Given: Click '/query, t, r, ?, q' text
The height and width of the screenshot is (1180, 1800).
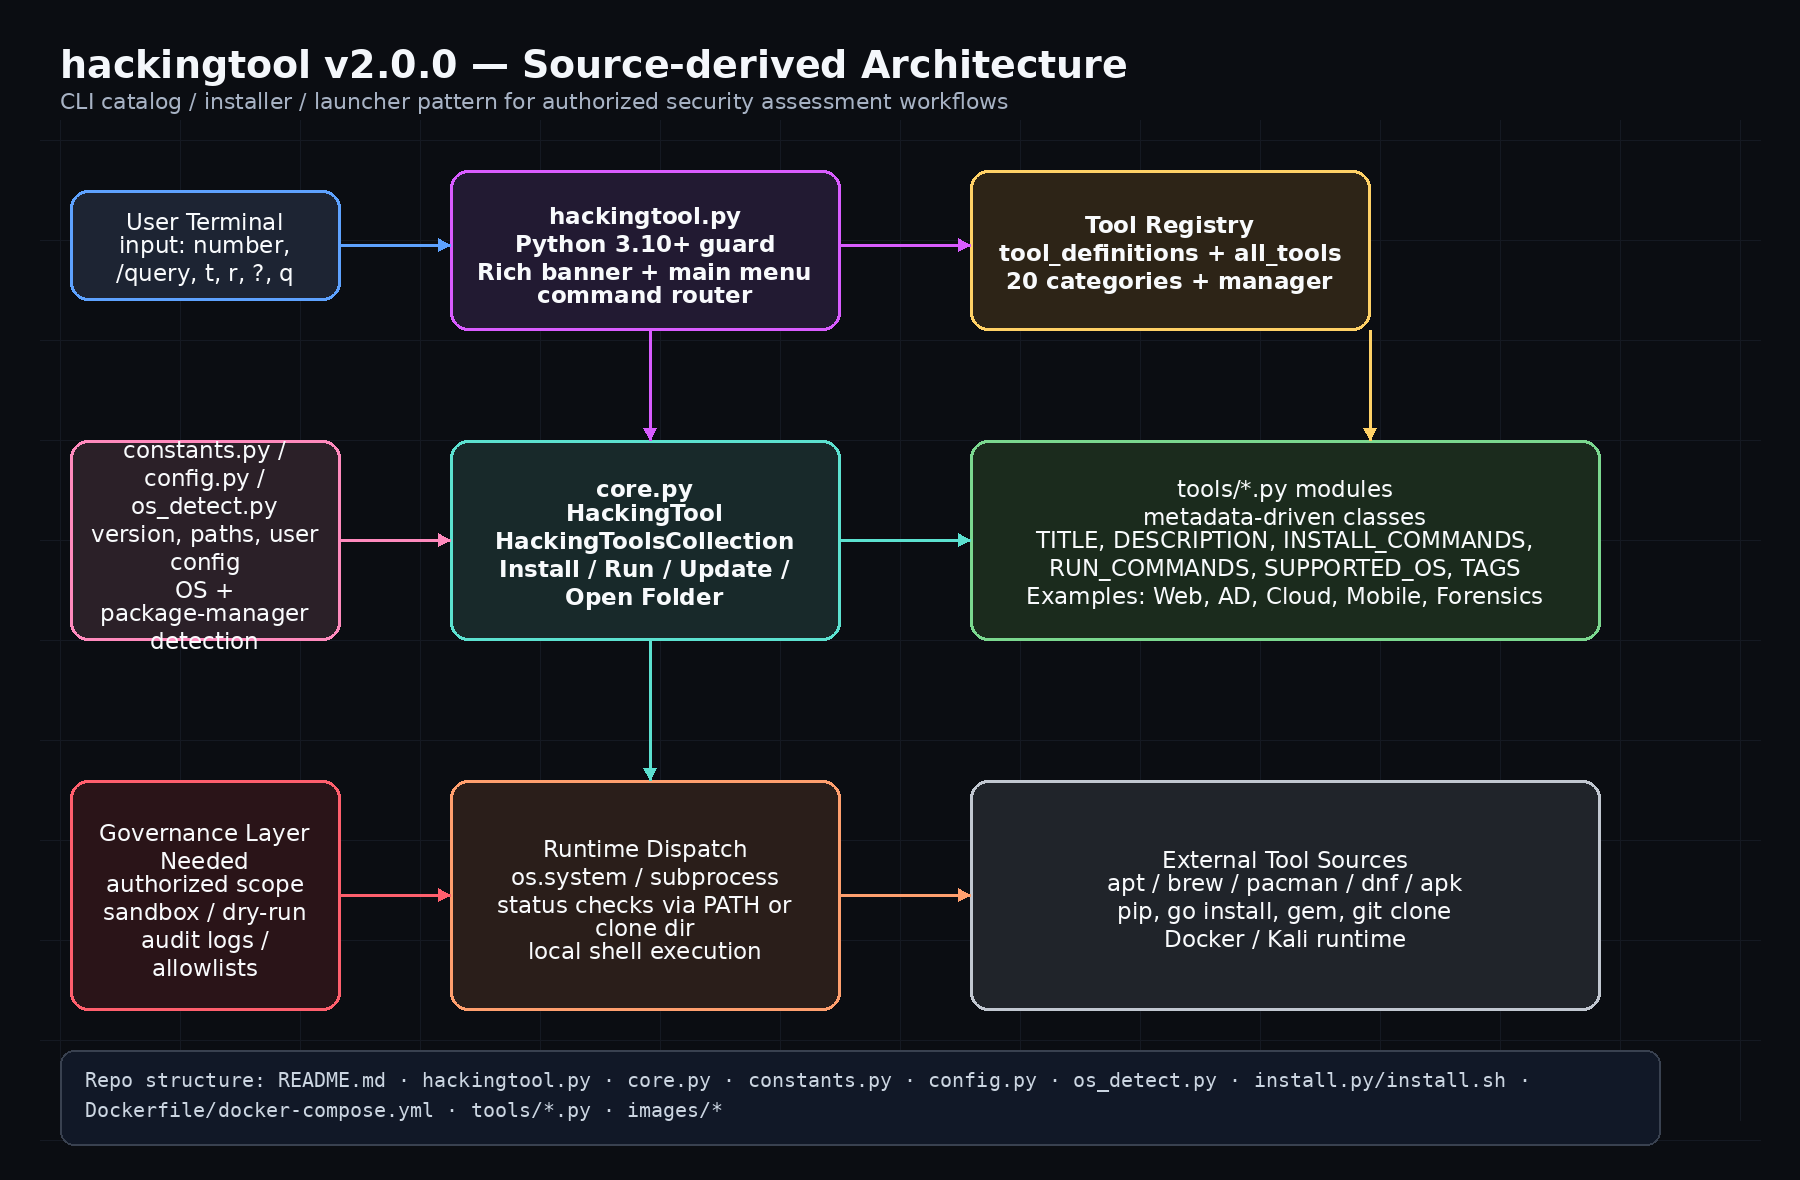Looking at the screenshot, I should coord(204,273).
